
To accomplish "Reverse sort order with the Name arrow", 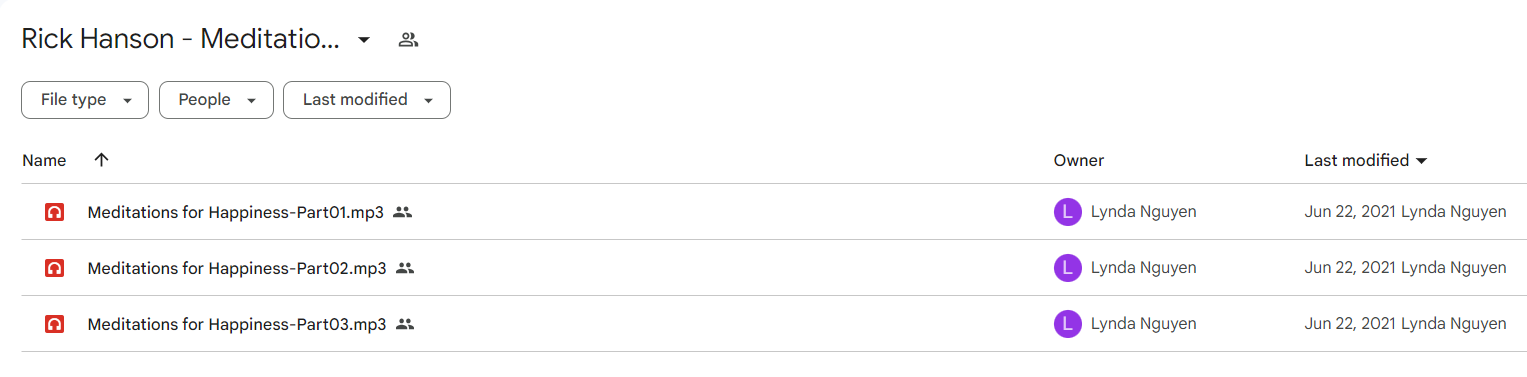I will click(101, 160).
